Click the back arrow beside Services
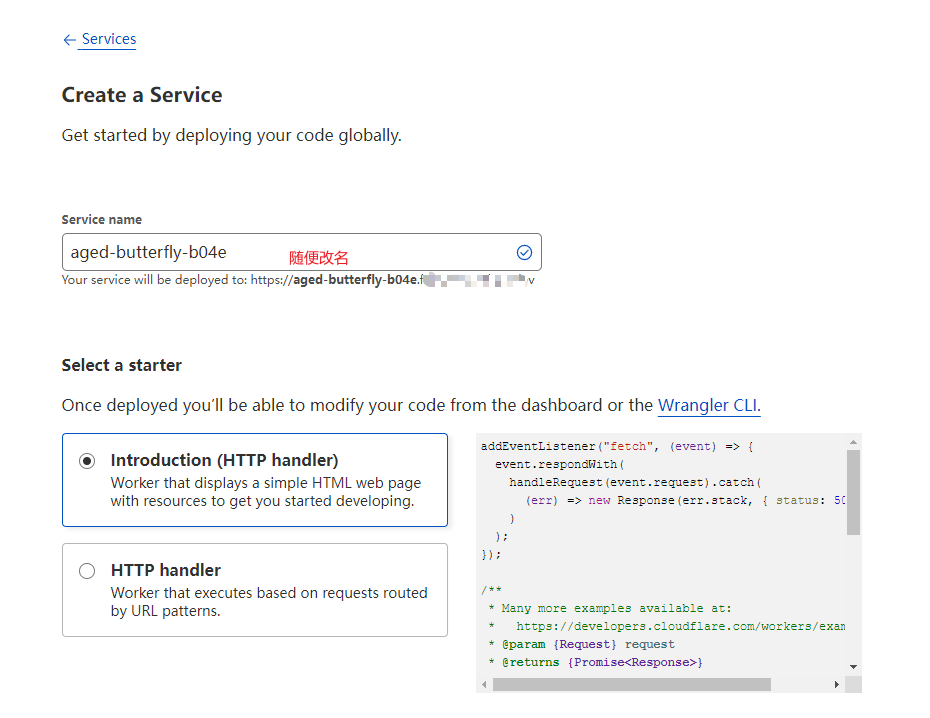 click(x=69, y=40)
